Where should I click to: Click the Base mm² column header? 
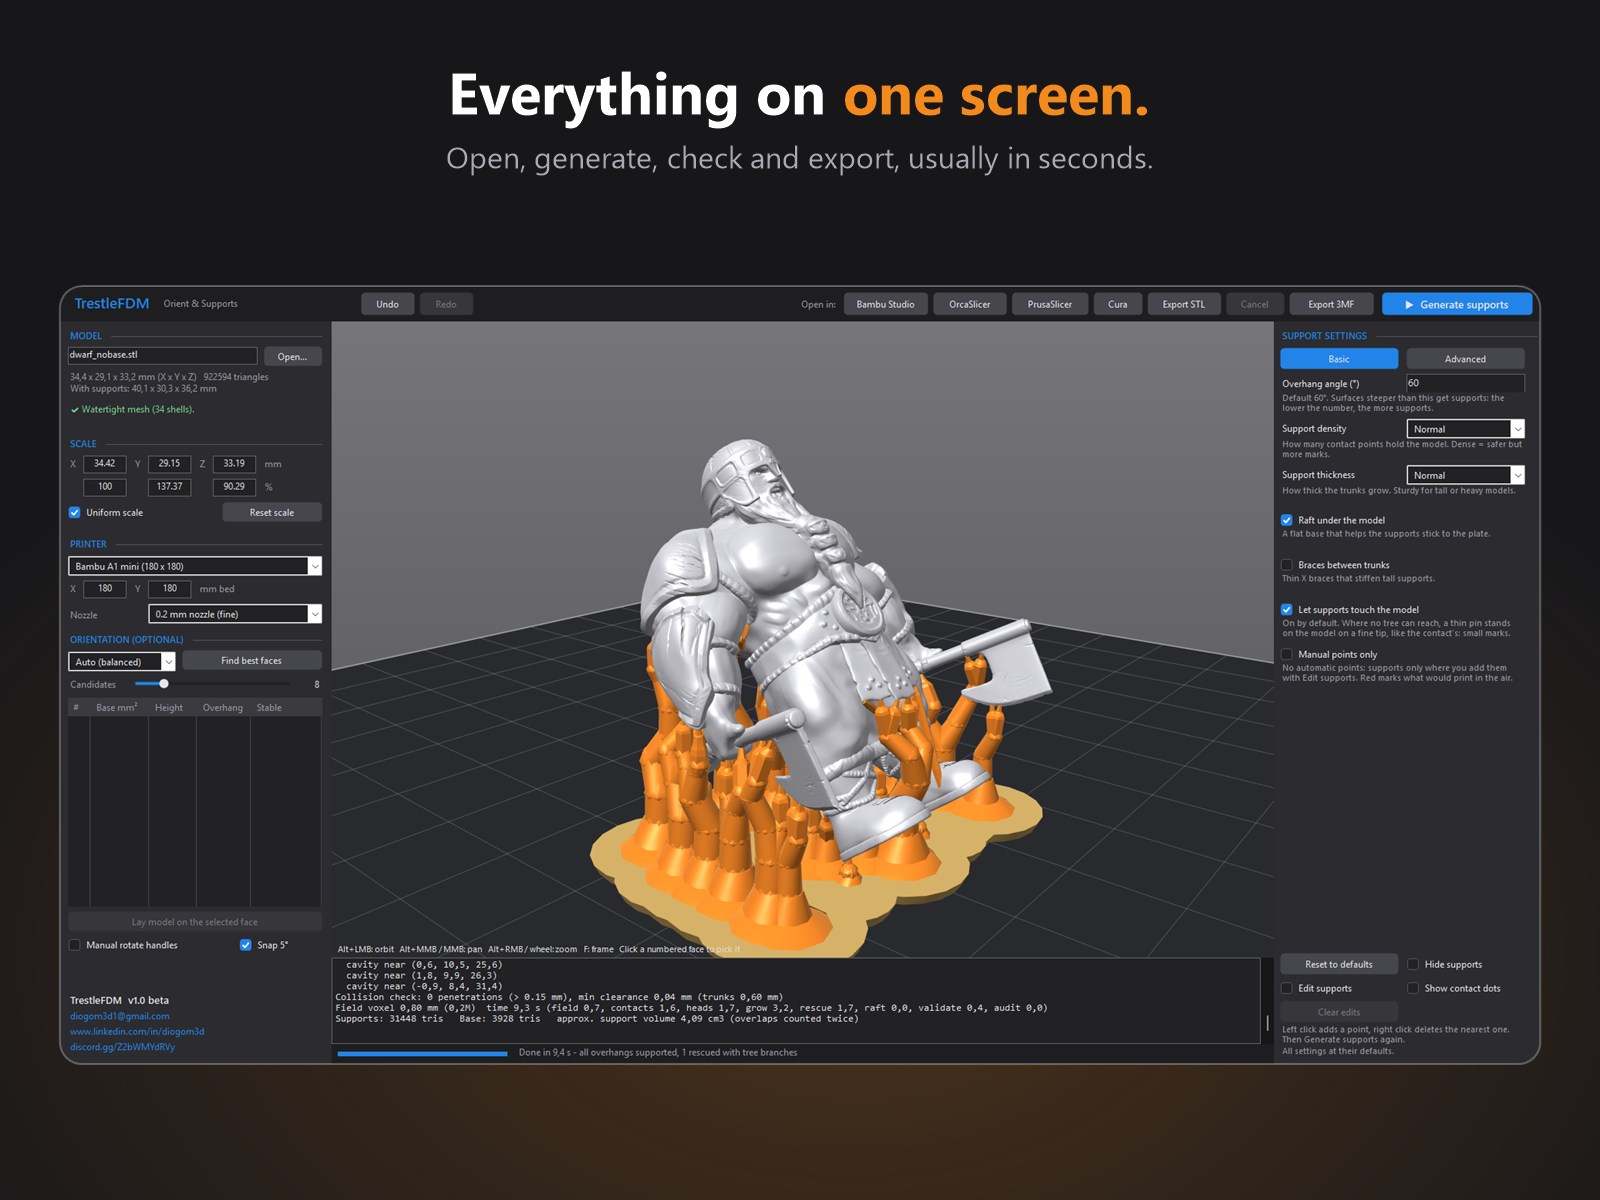point(117,708)
